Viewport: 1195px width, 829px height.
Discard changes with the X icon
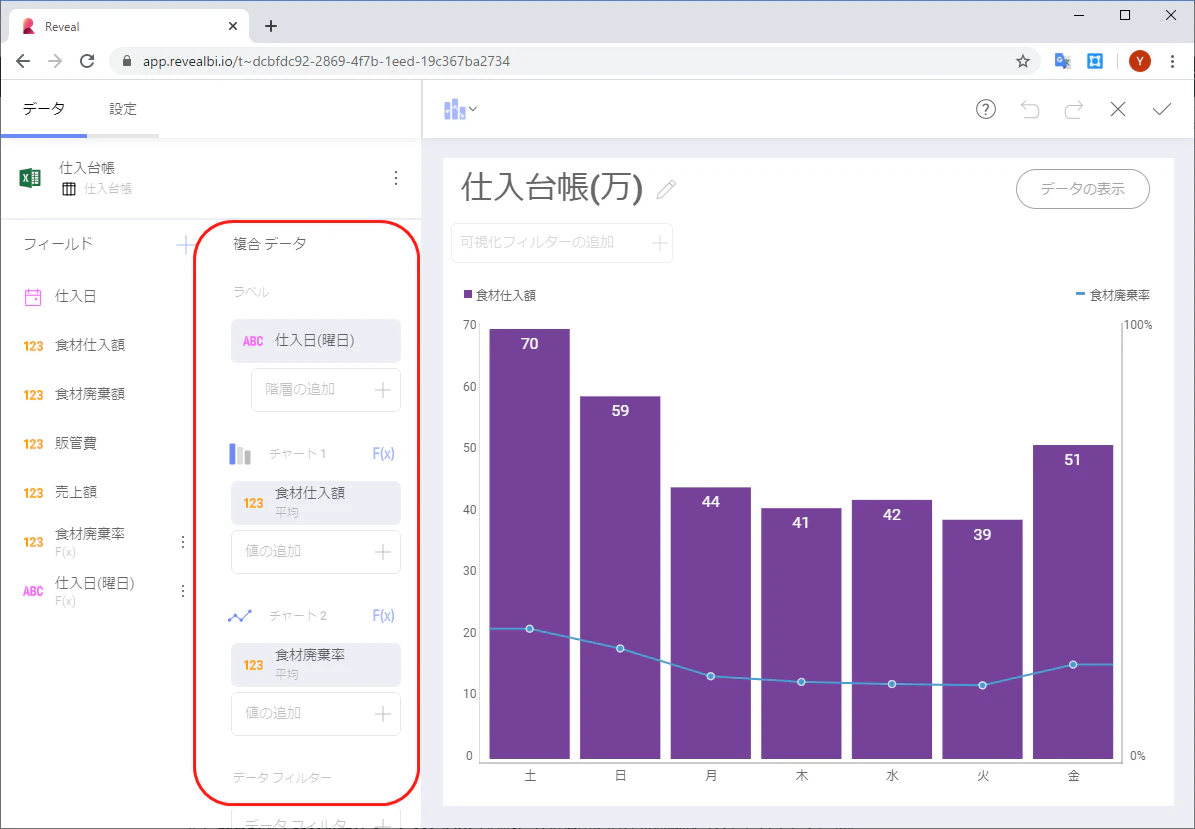[1118, 110]
